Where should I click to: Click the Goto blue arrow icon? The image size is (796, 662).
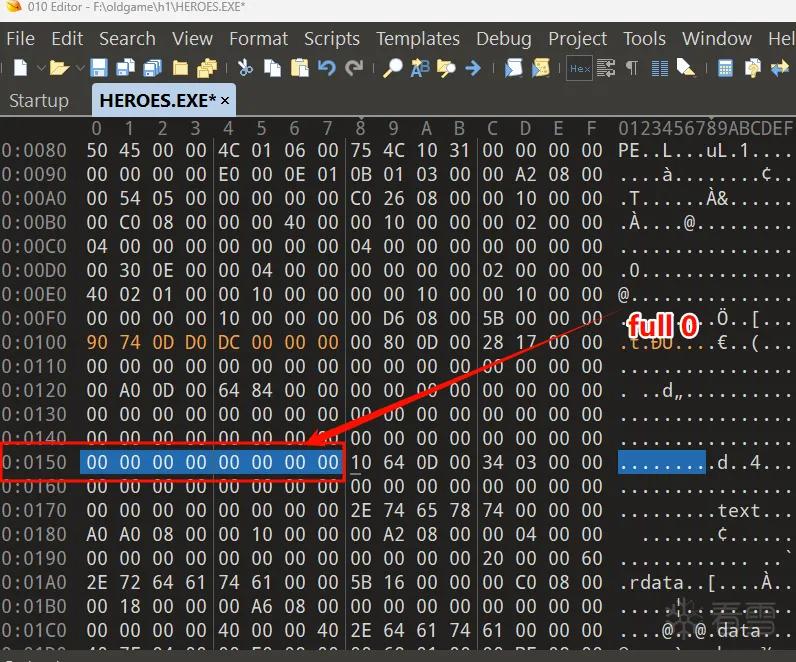pyautogui.click(x=473, y=68)
